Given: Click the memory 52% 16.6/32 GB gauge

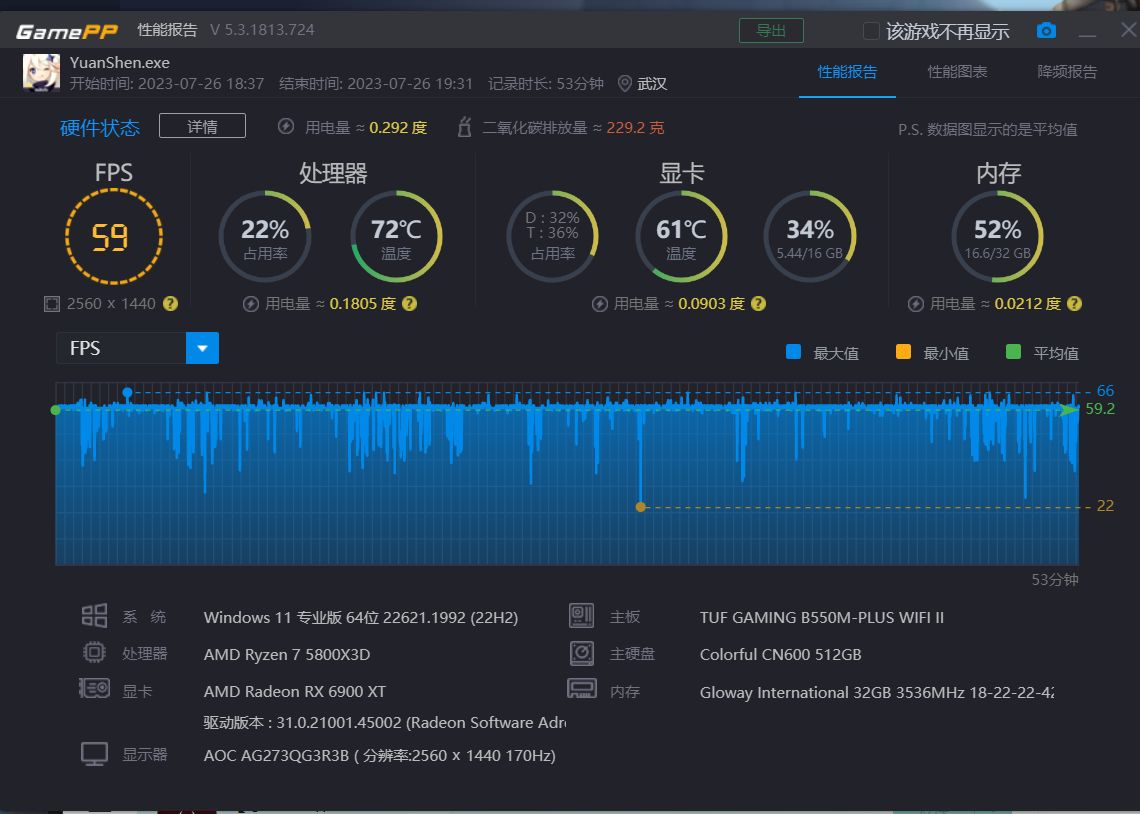Looking at the screenshot, I should tap(998, 236).
